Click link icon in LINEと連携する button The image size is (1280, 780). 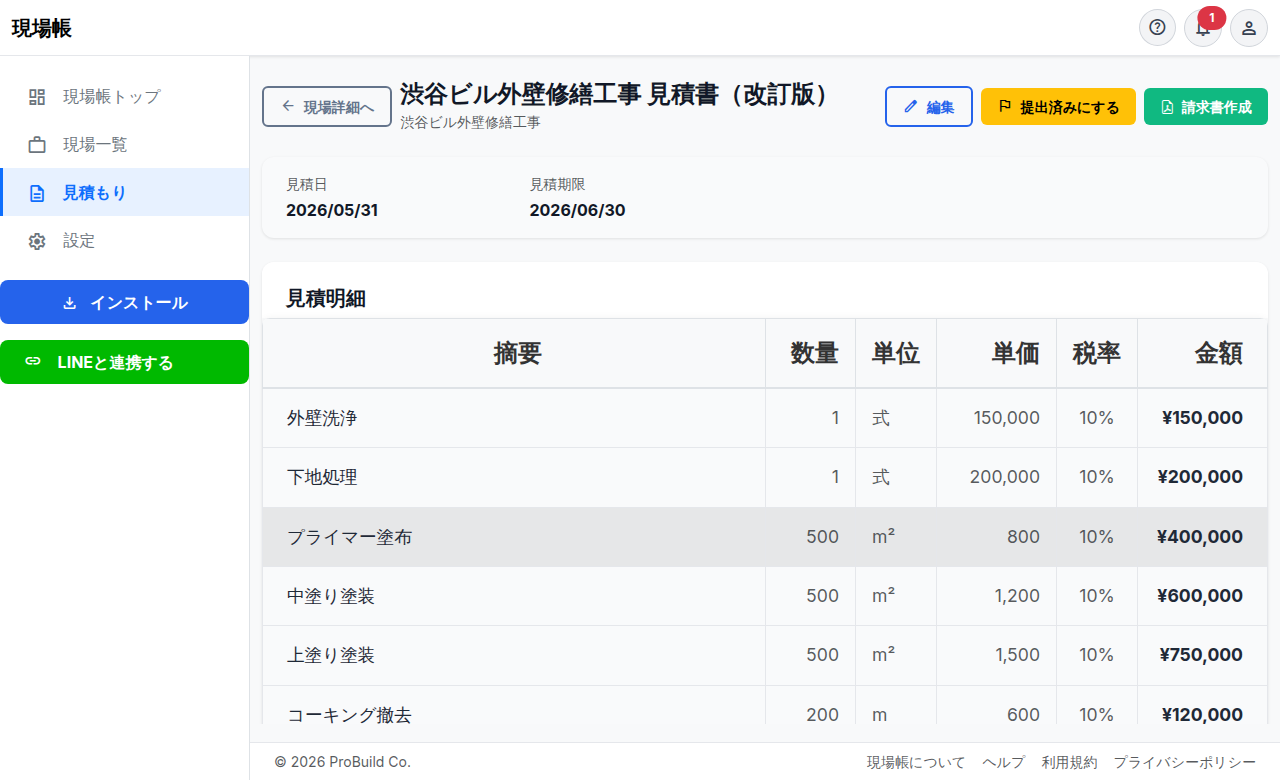[33, 362]
